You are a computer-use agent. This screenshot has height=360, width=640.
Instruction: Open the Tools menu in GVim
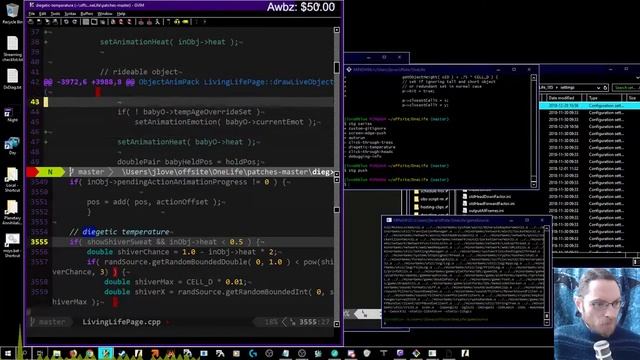(55, 14)
